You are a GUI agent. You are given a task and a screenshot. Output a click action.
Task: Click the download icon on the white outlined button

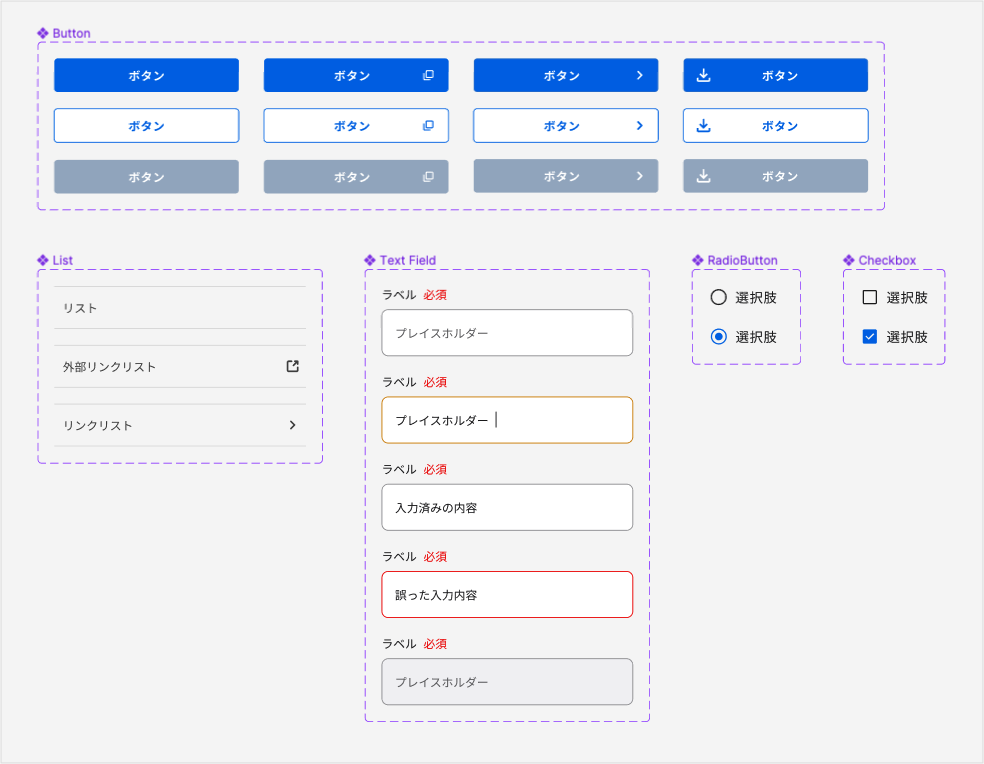[x=703, y=126]
